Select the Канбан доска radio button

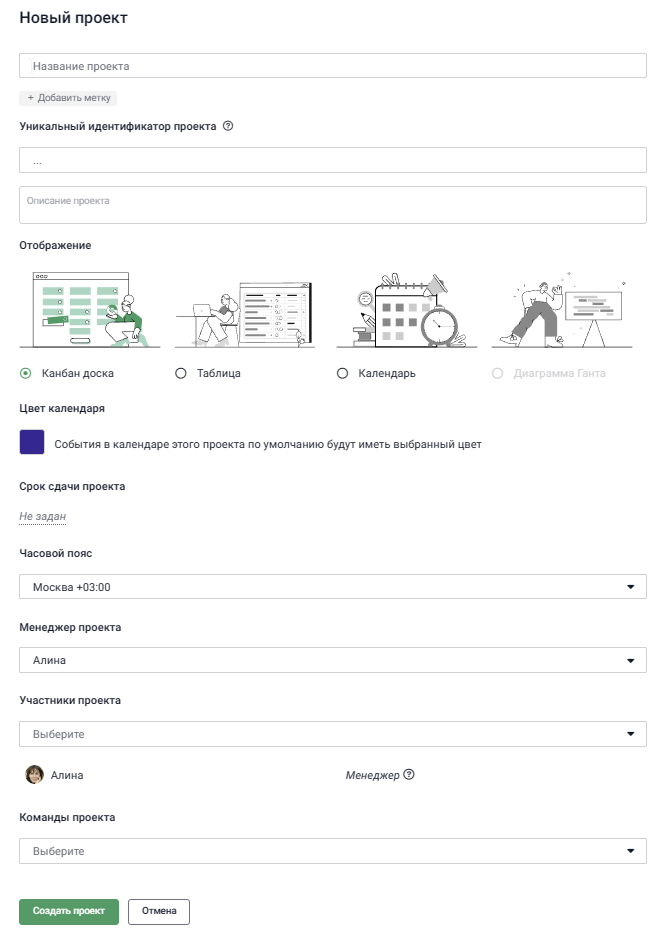pyautogui.click(x=26, y=373)
